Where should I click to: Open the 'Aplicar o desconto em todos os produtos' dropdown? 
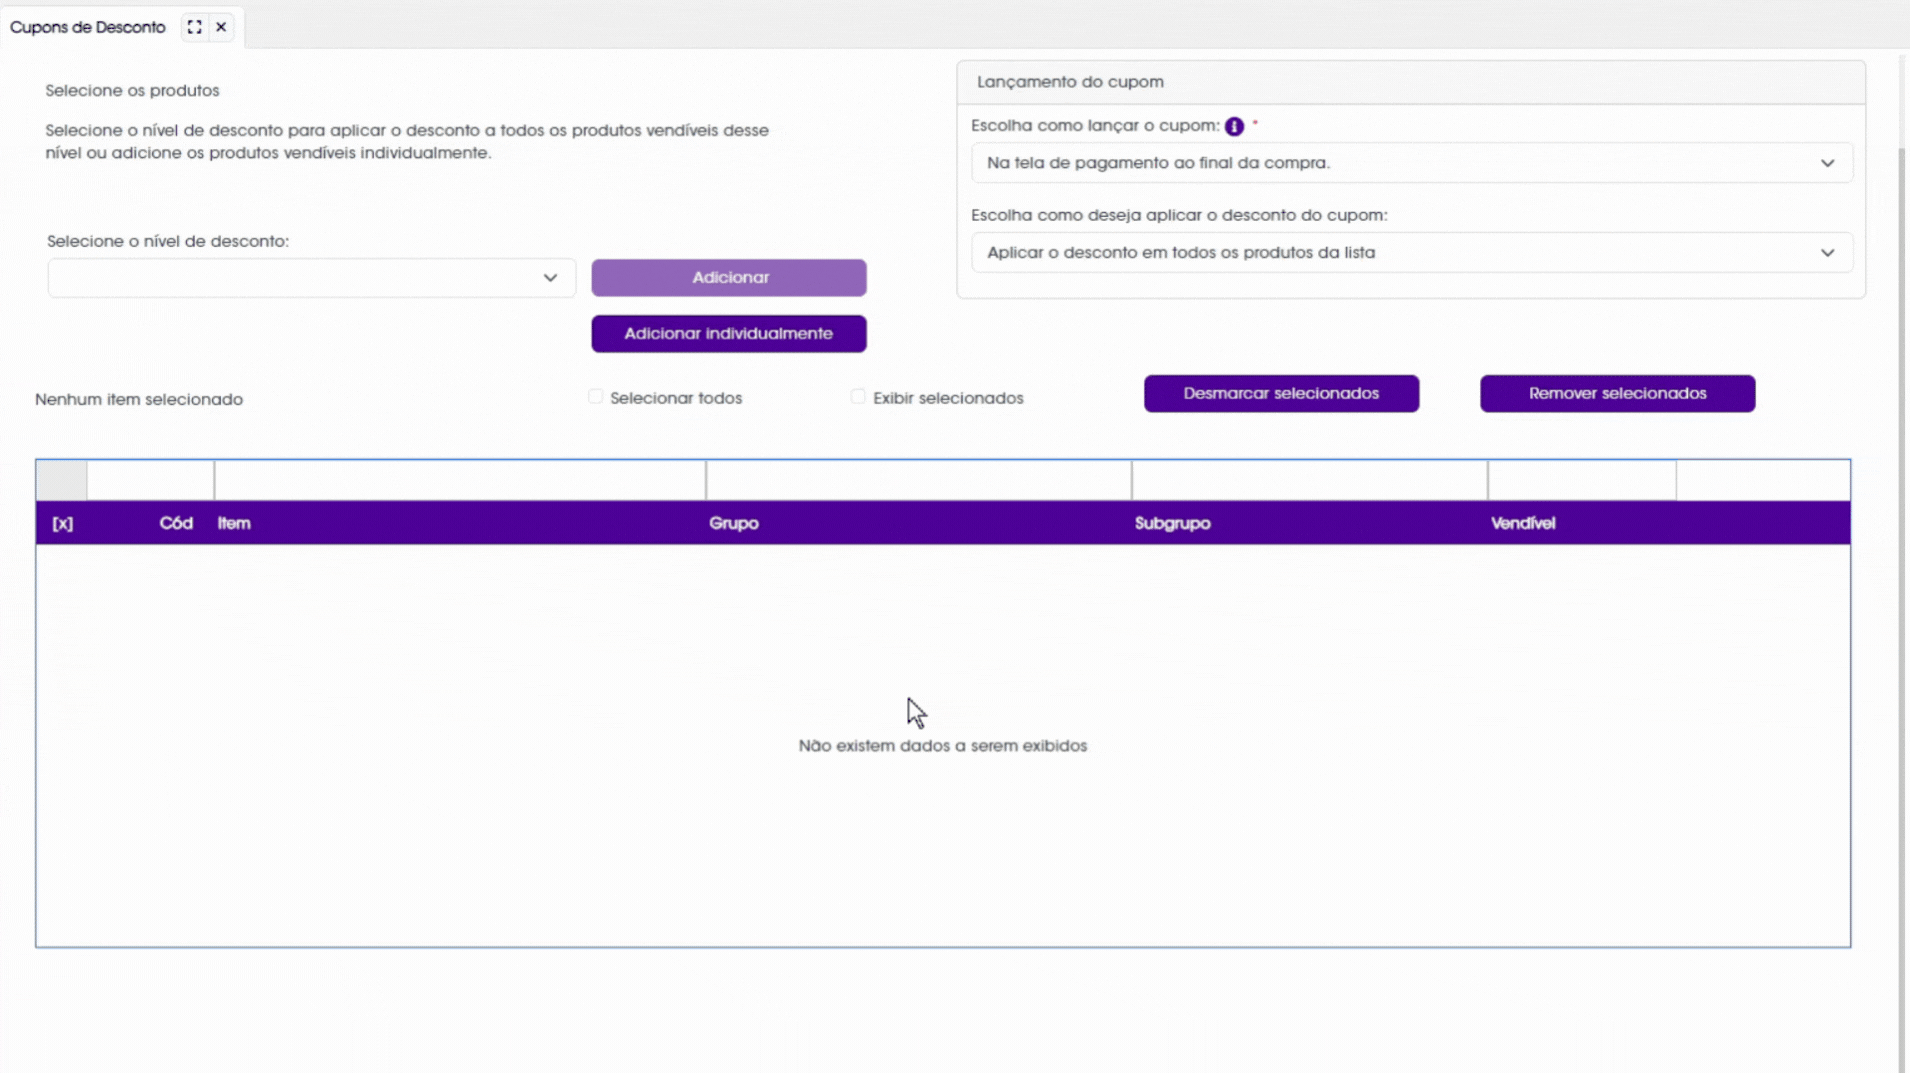[1411, 253]
